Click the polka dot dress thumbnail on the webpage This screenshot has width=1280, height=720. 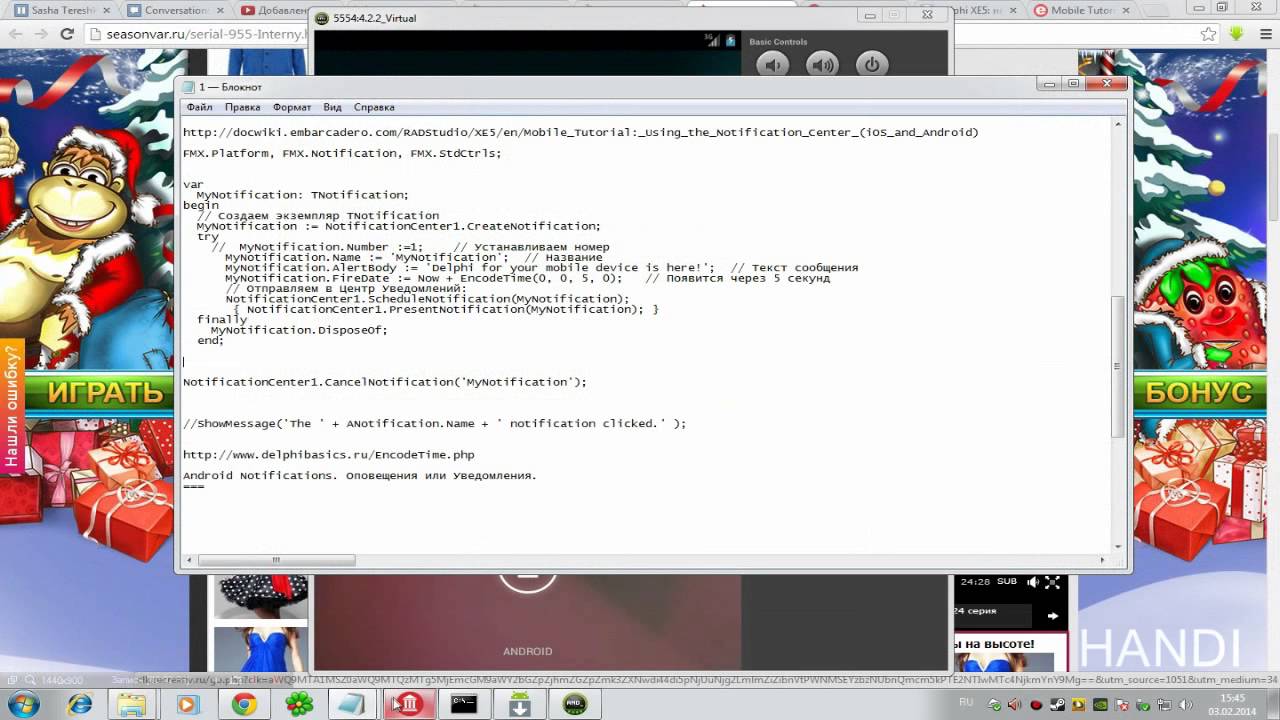(x=260, y=597)
